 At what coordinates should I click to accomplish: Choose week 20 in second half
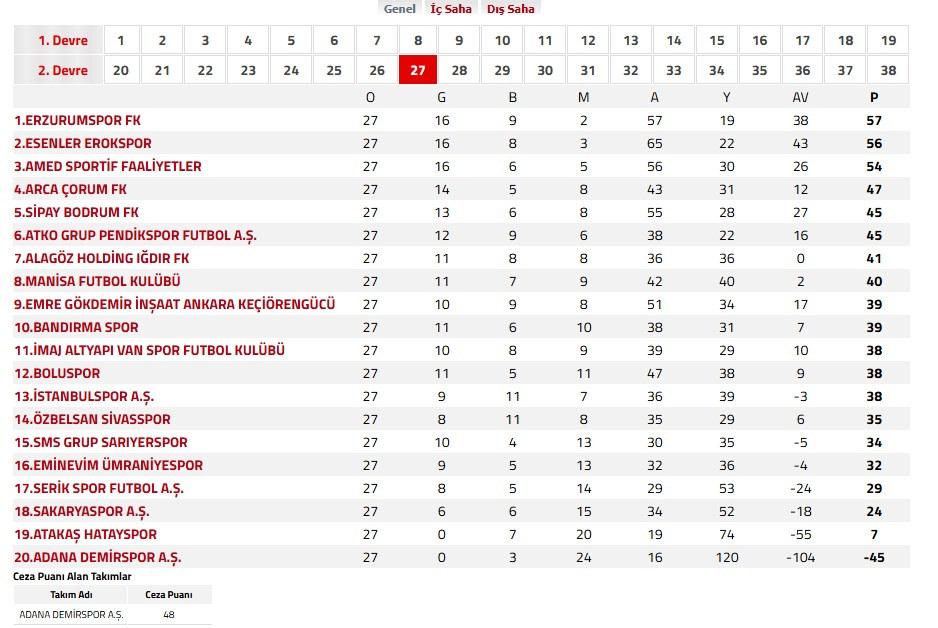pyautogui.click(x=121, y=71)
